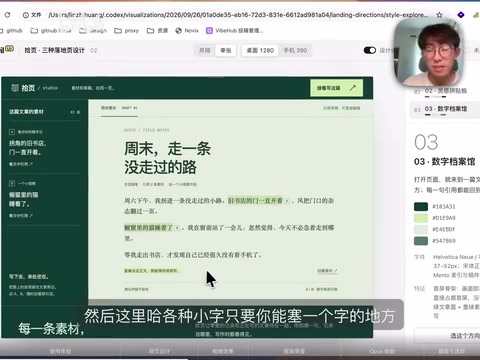This screenshot has height=360, width=480.
Task: Toggle the 设计 switch in the page toolbar
Action: click(370, 50)
